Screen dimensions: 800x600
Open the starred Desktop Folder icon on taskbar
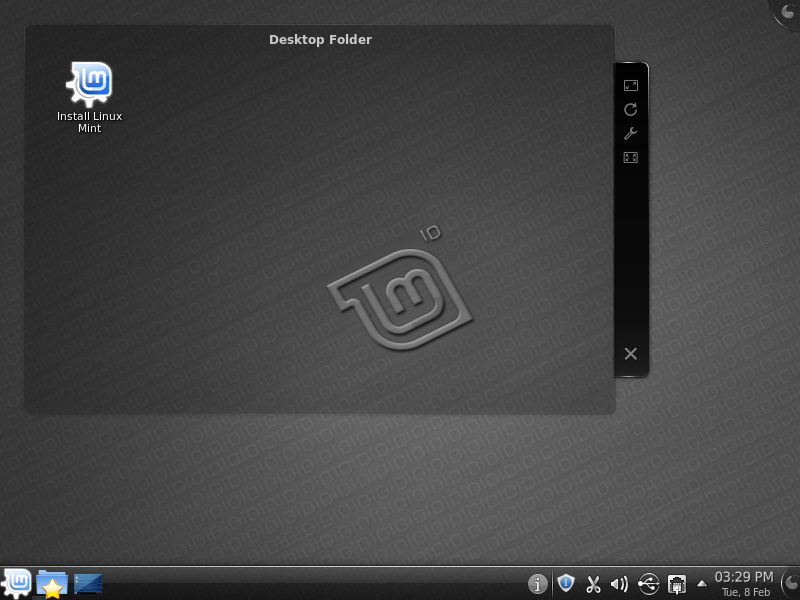coord(51,583)
